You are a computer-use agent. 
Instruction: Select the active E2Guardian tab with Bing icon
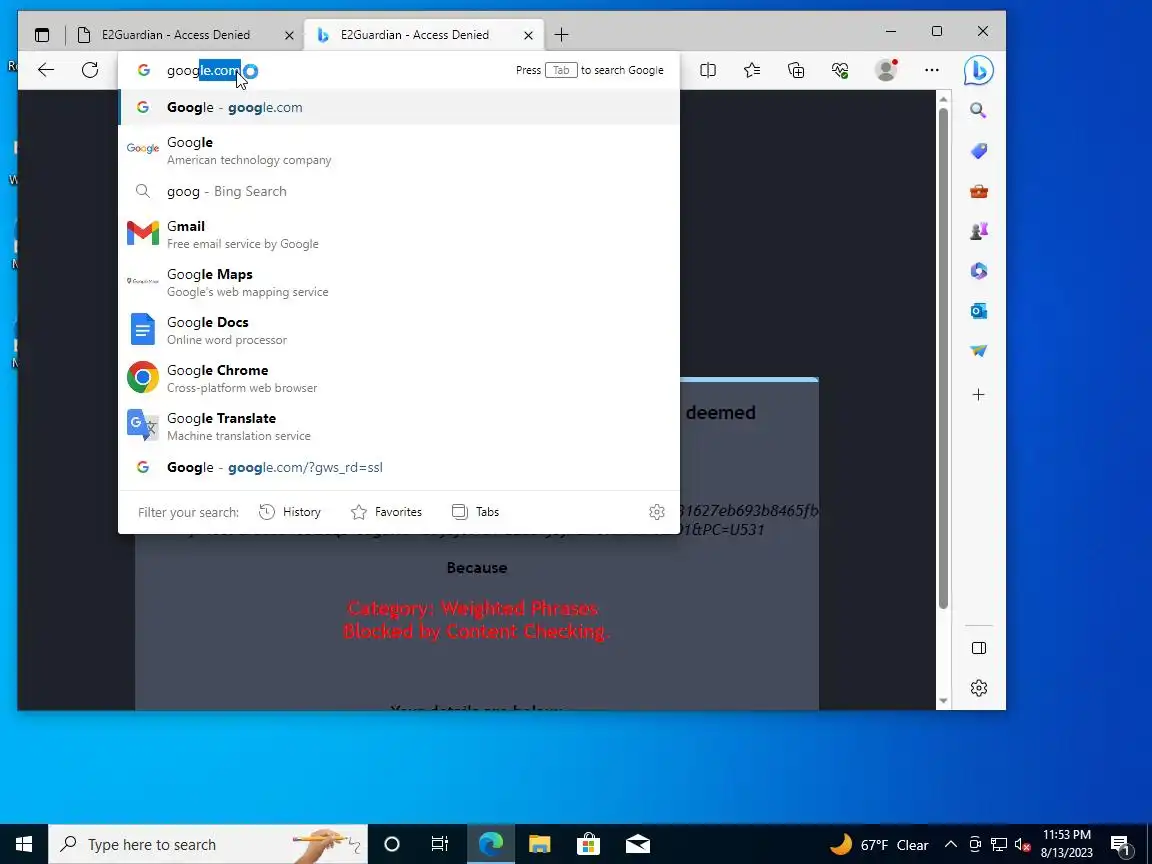click(x=425, y=35)
